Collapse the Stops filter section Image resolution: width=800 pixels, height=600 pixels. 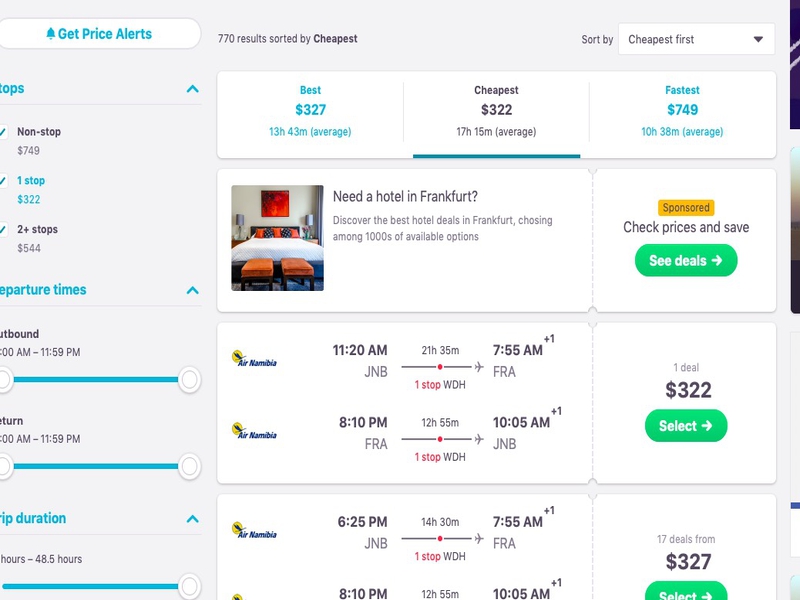(x=192, y=89)
